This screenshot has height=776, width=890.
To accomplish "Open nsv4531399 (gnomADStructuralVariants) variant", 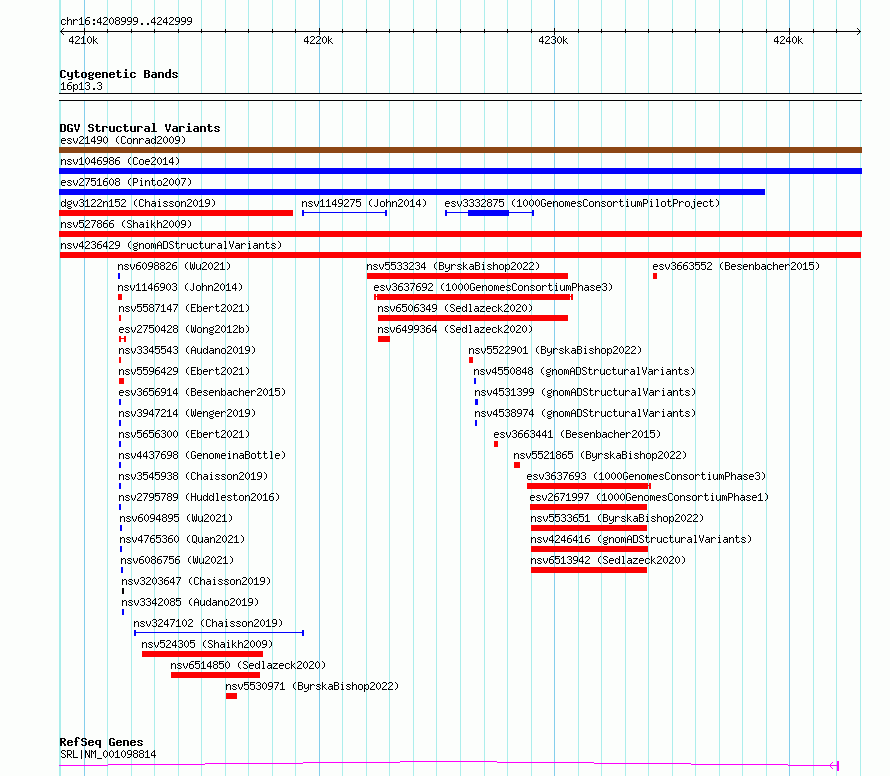I will (585, 392).
